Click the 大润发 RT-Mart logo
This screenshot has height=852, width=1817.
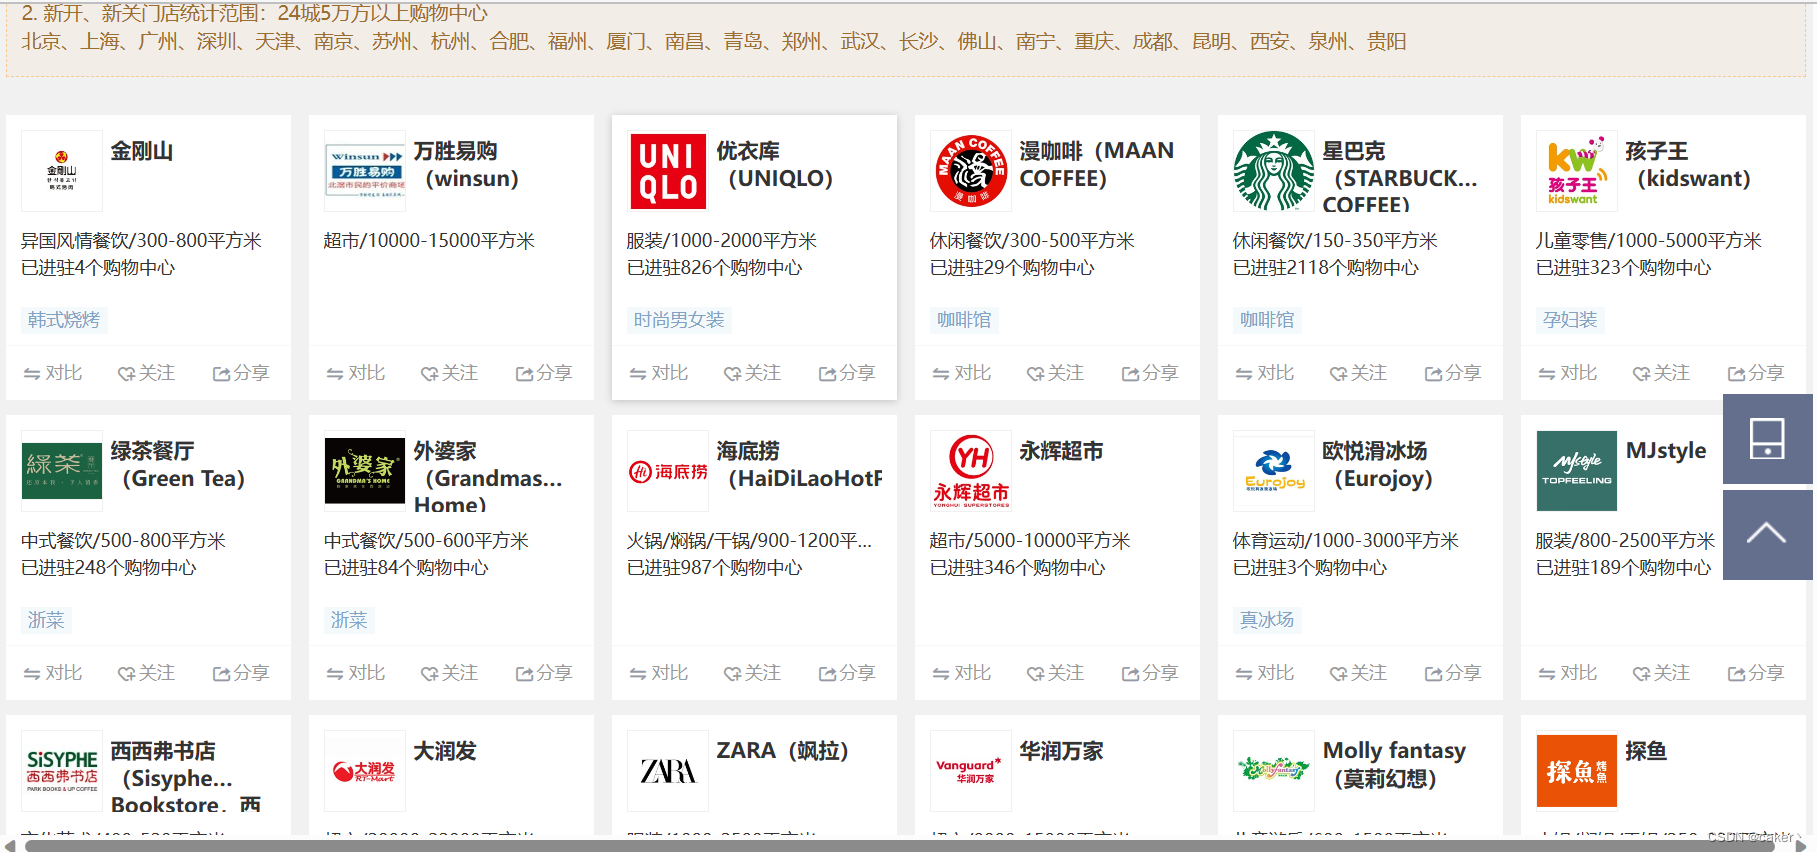pyautogui.click(x=365, y=771)
